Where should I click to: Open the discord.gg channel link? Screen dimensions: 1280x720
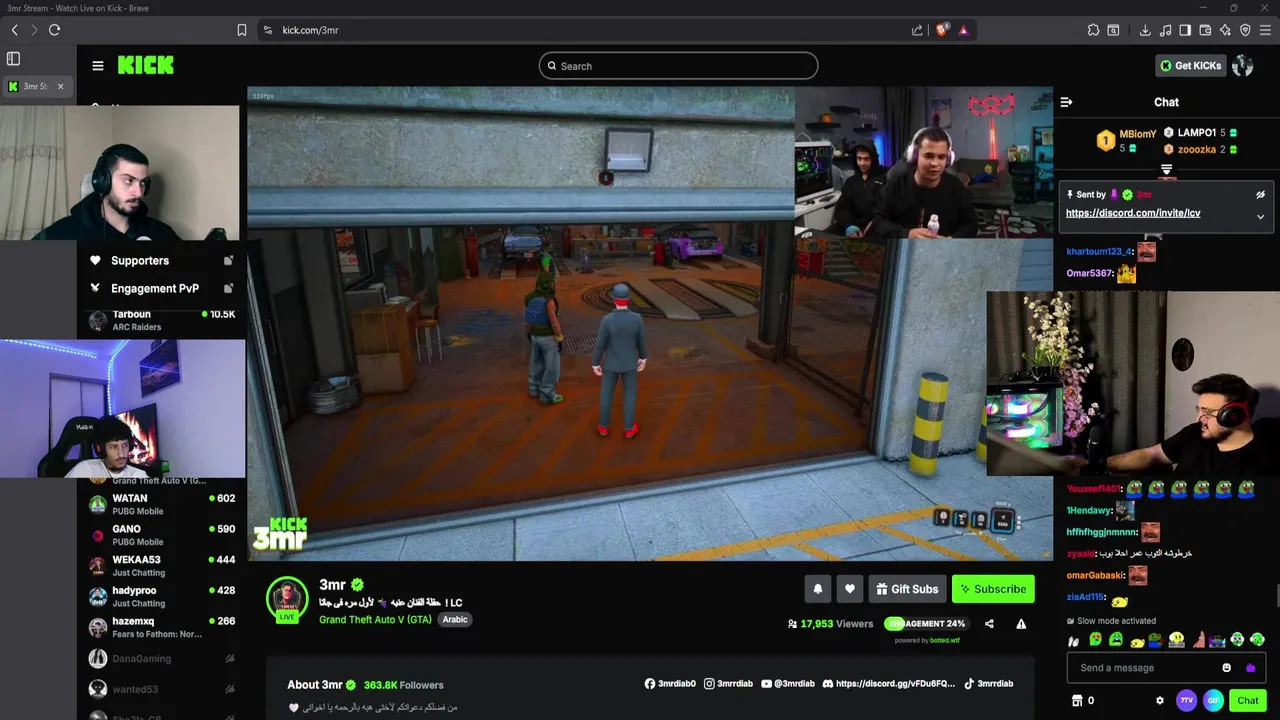[x=889, y=684]
